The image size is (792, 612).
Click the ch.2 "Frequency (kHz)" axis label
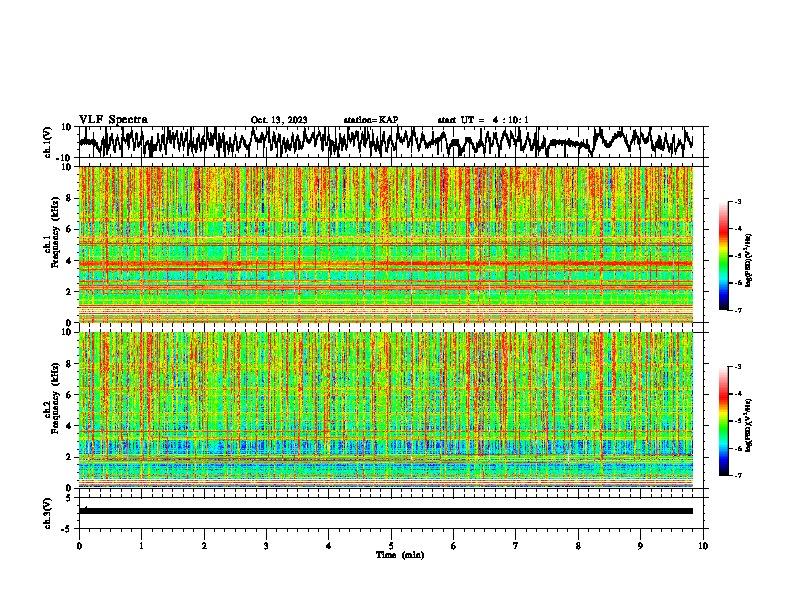click(55, 398)
